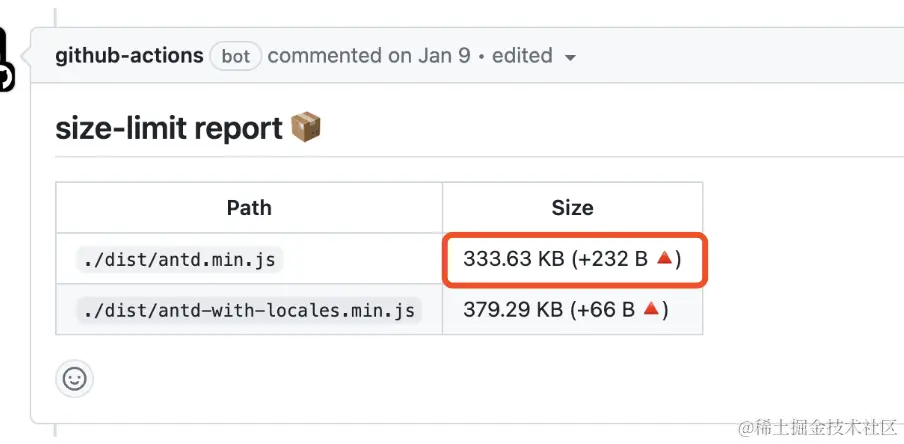
Task: Open the github-actions avatar at left edge
Action: tap(7, 59)
